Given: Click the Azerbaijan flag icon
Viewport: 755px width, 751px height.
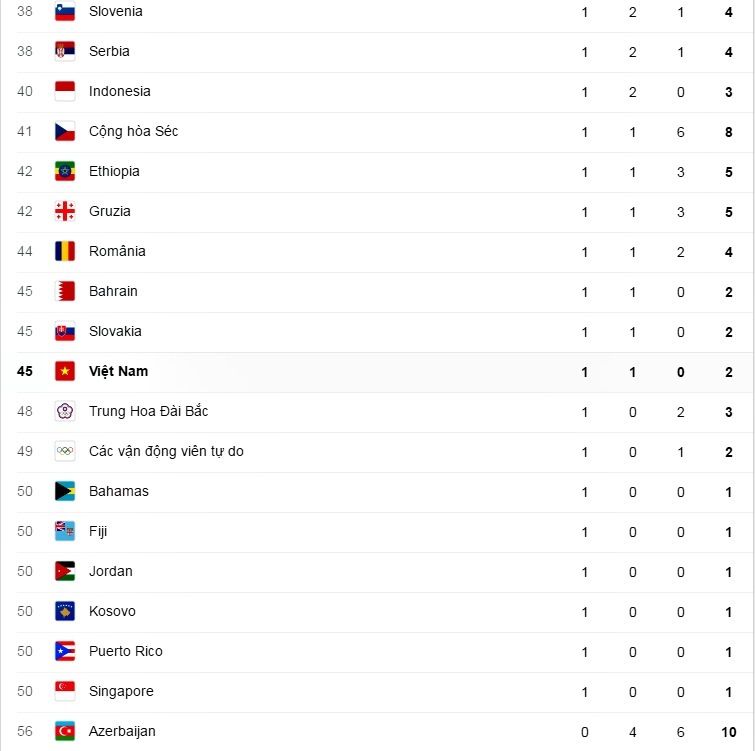Looking at the screenshot, I should coord(65,732).
